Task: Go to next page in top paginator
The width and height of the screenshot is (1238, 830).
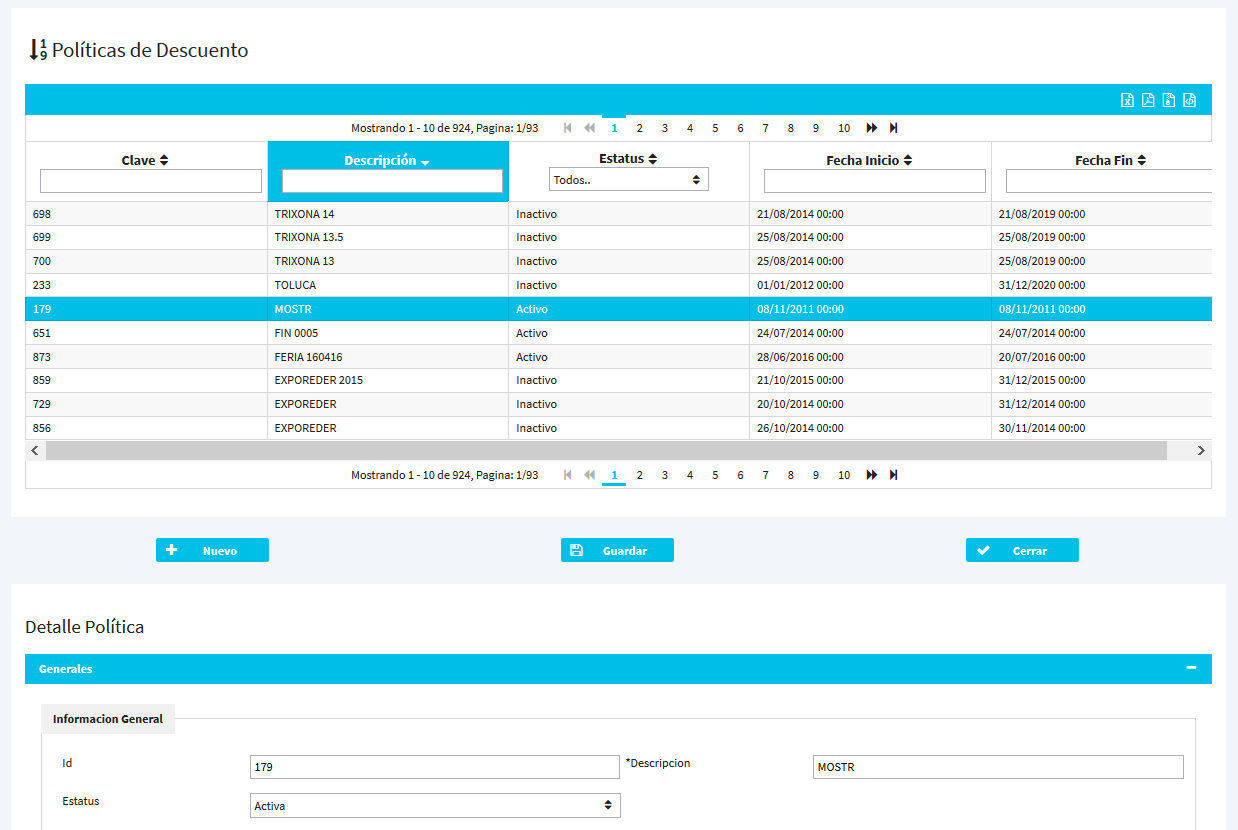Action: [x=872, y=128]
